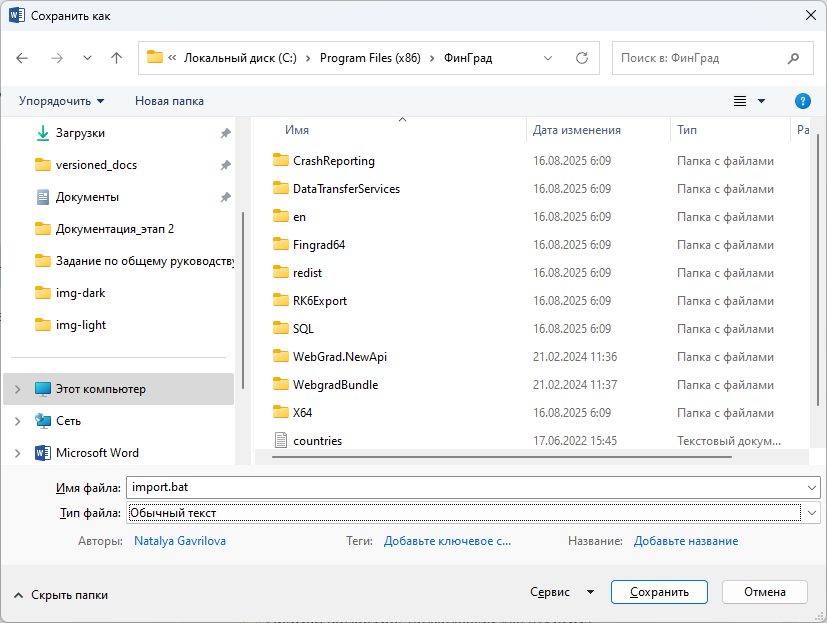Click the Имя файла input field
The width and height of the screenshot is (827, 623).
pyautogui.click(x=465, y=487)
